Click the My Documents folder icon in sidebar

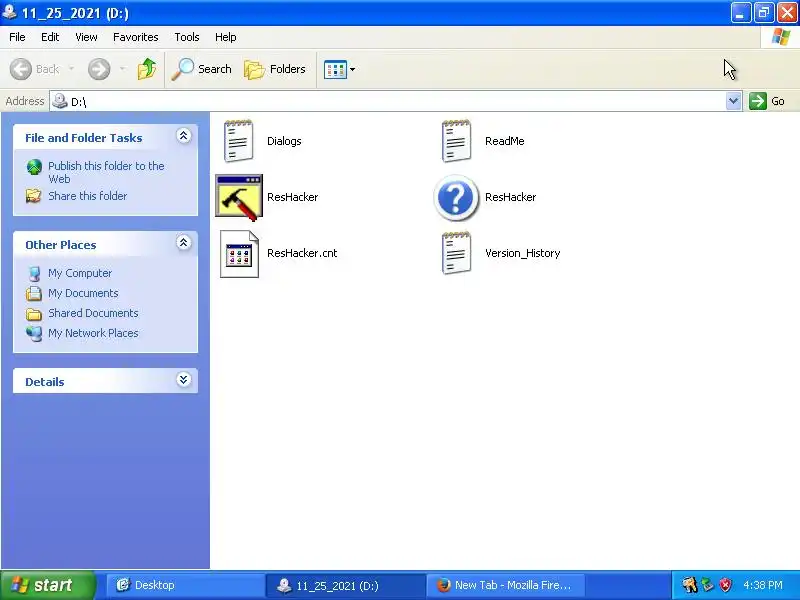point(34,293)
